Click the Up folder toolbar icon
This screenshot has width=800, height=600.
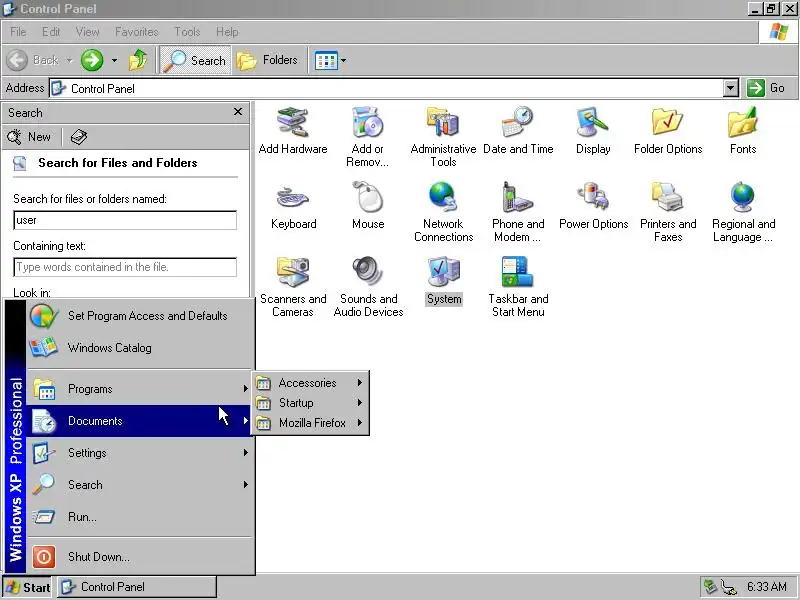(x=138, y=60)
